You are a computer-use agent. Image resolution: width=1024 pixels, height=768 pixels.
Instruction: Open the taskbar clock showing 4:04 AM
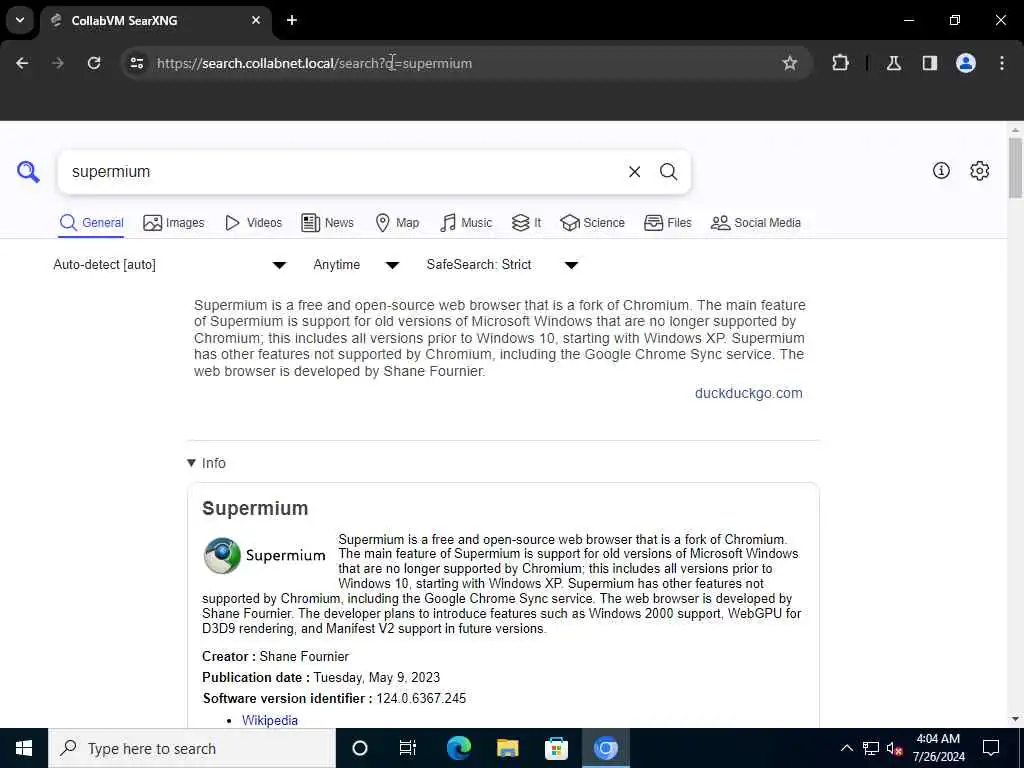click(938, 748)
